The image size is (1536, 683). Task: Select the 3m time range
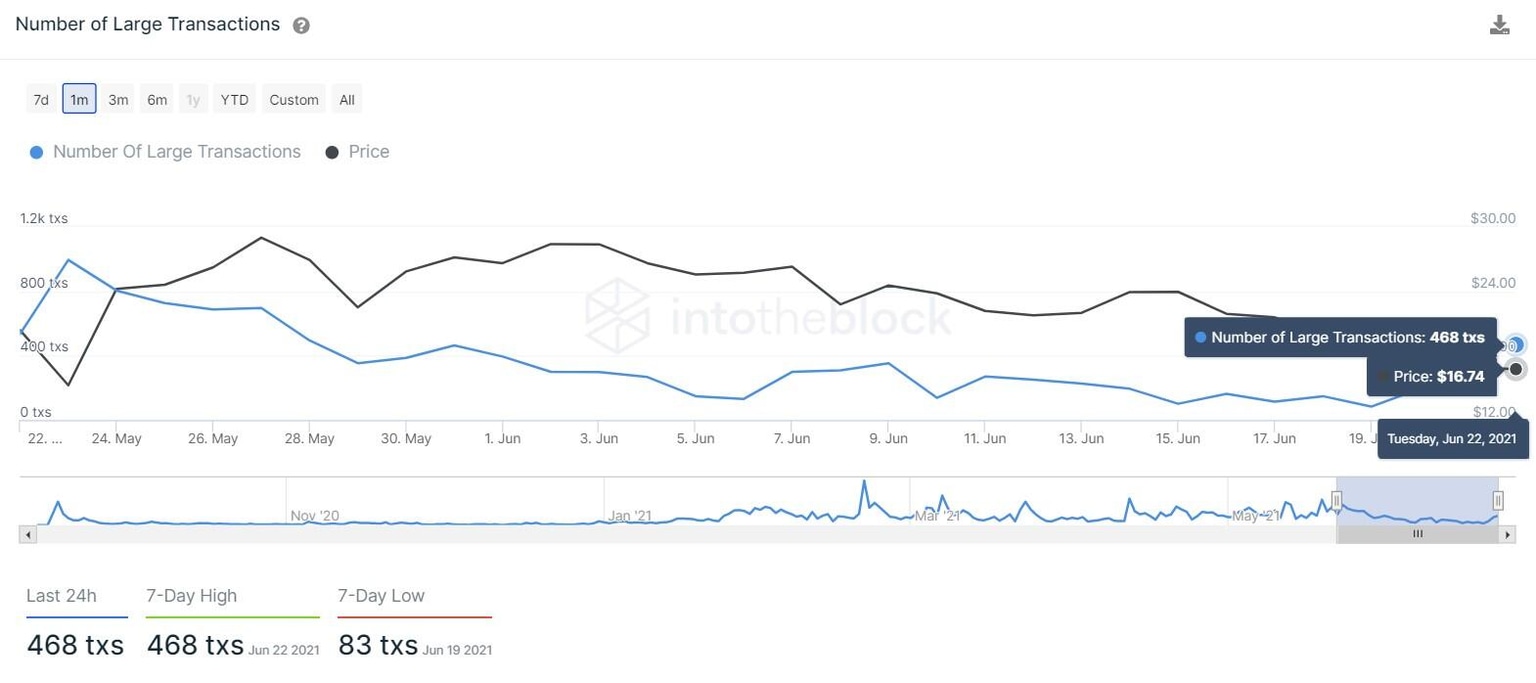click(118, 99)
